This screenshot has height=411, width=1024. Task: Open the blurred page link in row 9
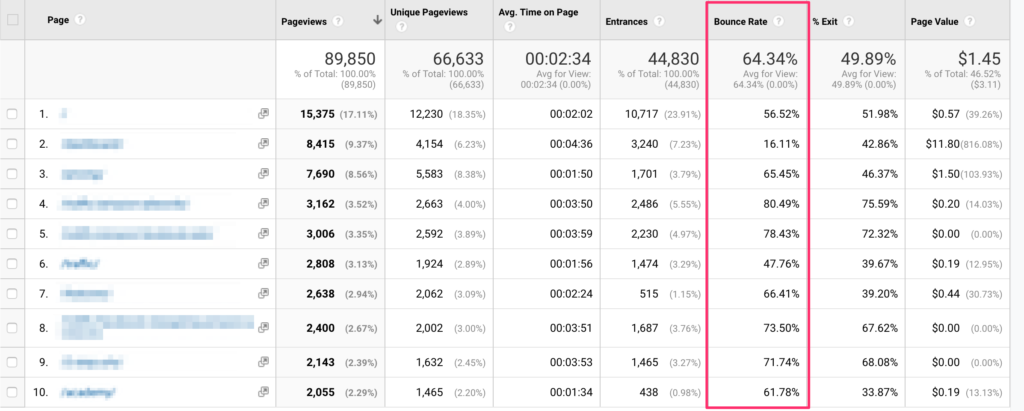coord(92,361)
